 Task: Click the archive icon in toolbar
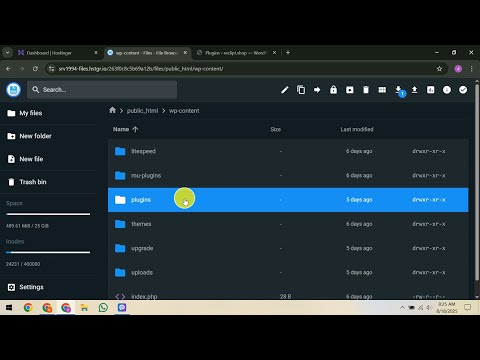click(350, 90)
